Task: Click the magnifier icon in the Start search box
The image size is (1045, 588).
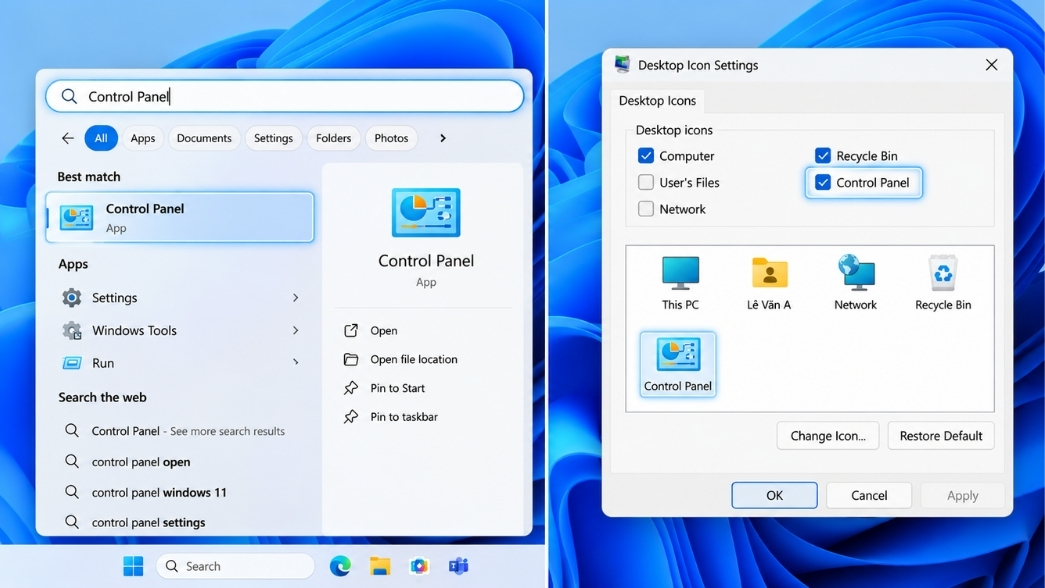Action: coord(69,97)
